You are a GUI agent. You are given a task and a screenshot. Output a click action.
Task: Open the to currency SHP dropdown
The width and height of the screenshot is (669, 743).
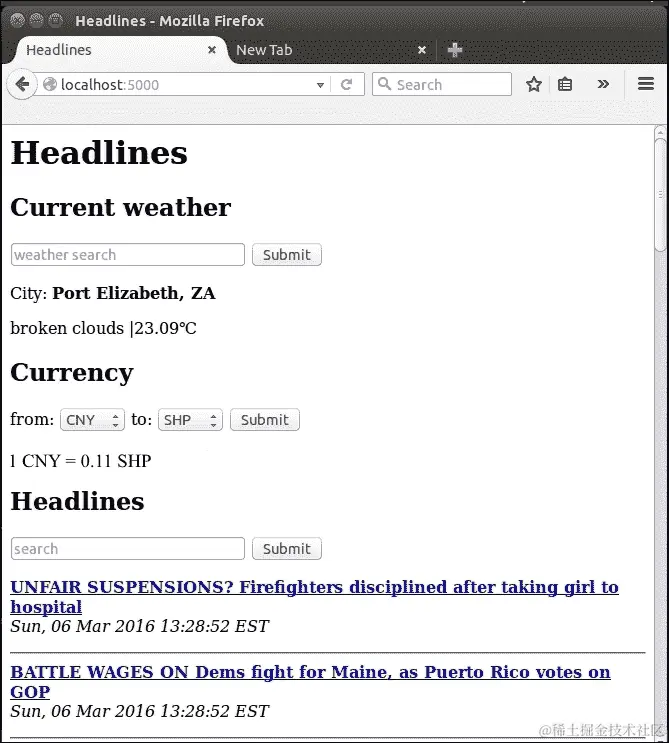(x=190, y=420)
